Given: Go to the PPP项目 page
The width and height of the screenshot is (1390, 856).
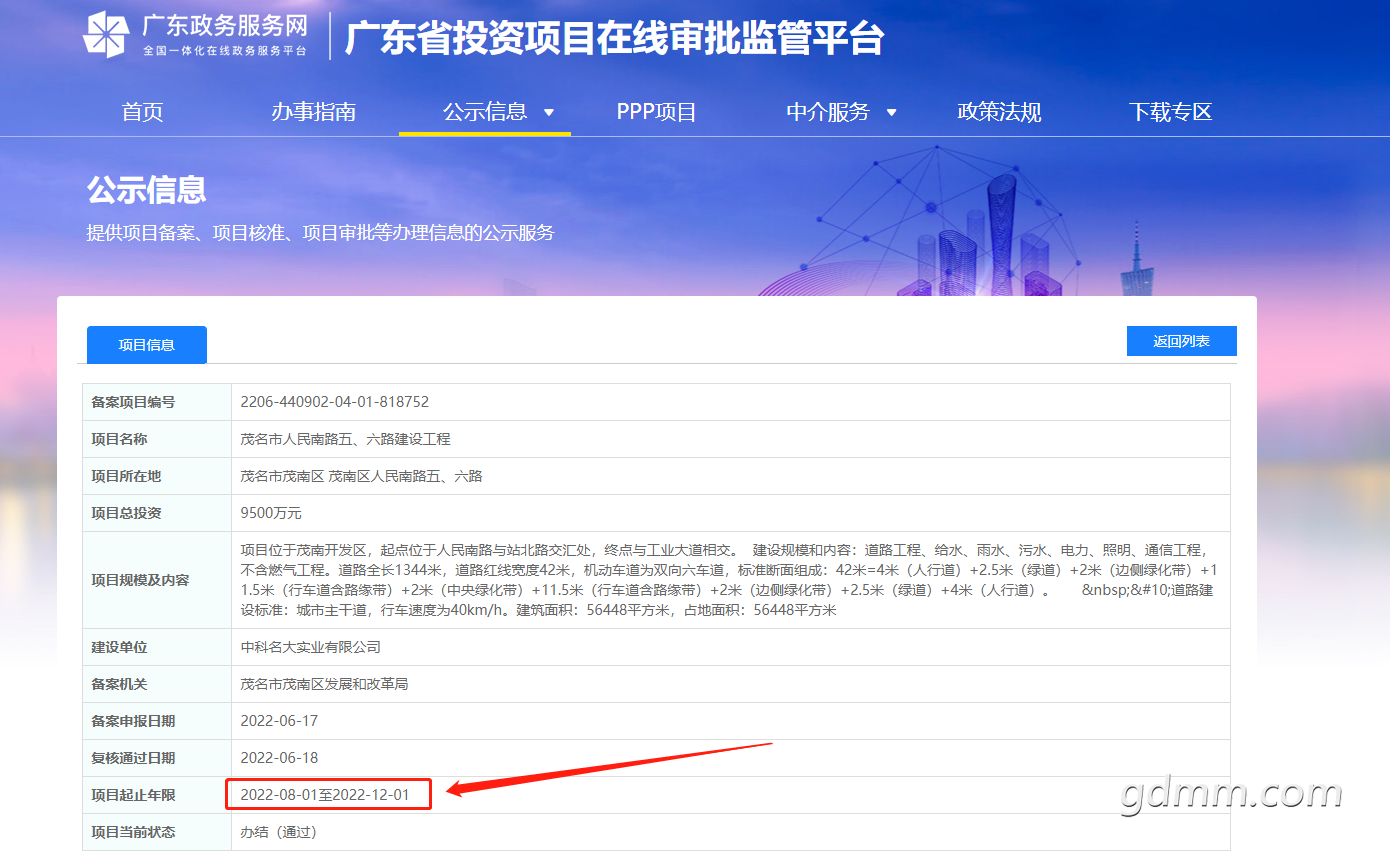Looking at the screenshot, I should [x=656, y=112].
